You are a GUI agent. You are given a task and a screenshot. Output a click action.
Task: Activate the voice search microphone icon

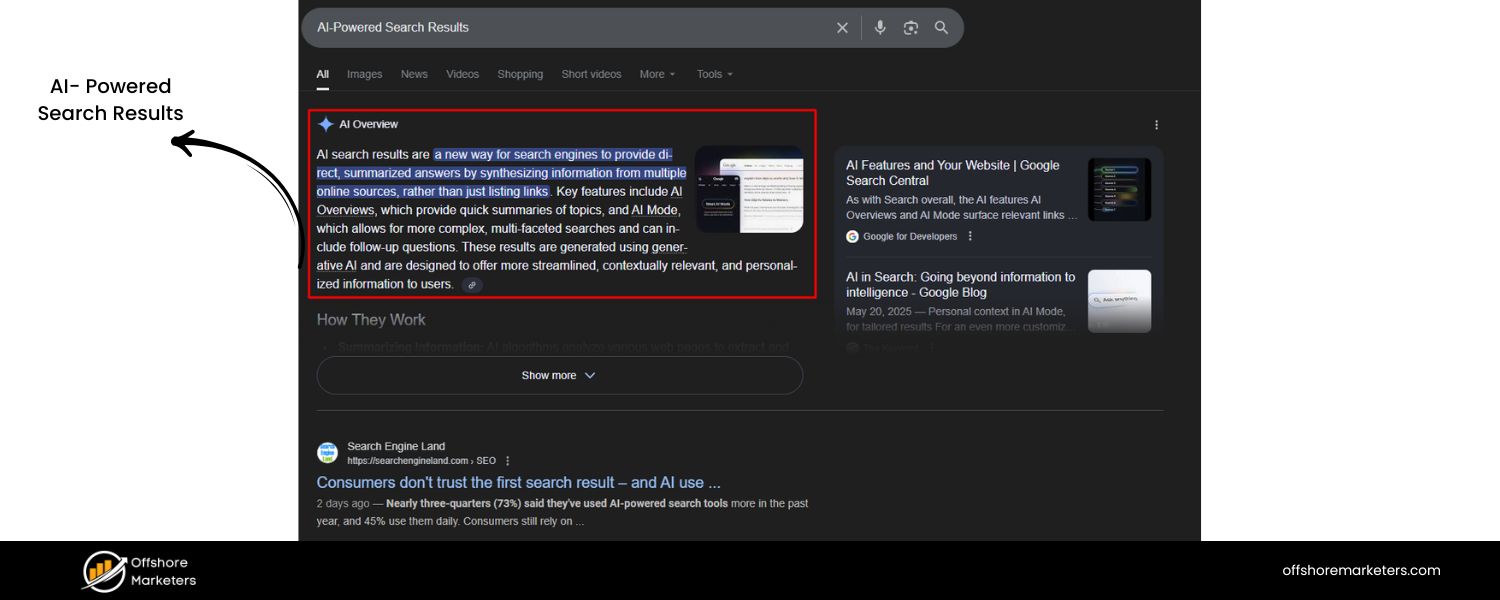[x=880, y=27]
